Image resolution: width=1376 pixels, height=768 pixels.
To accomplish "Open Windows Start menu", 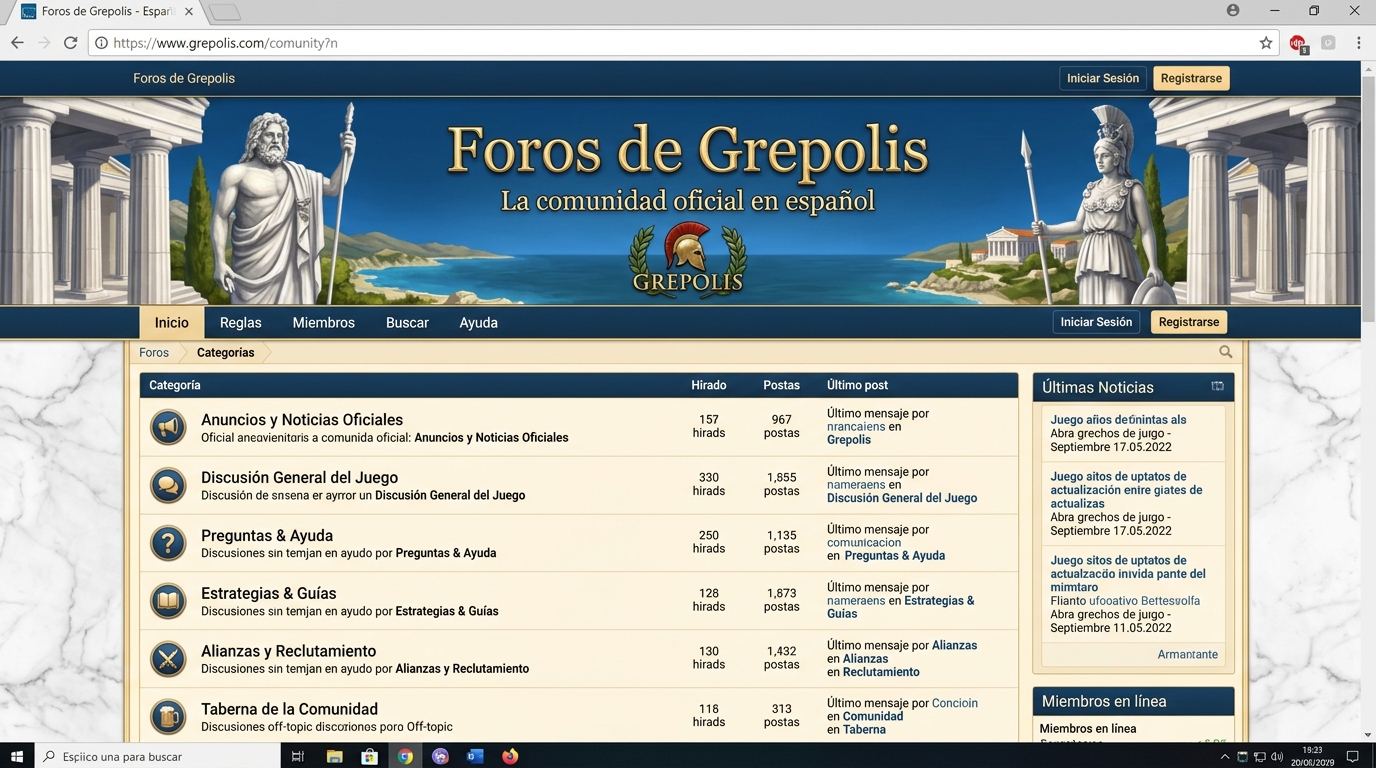I will 17,757.
